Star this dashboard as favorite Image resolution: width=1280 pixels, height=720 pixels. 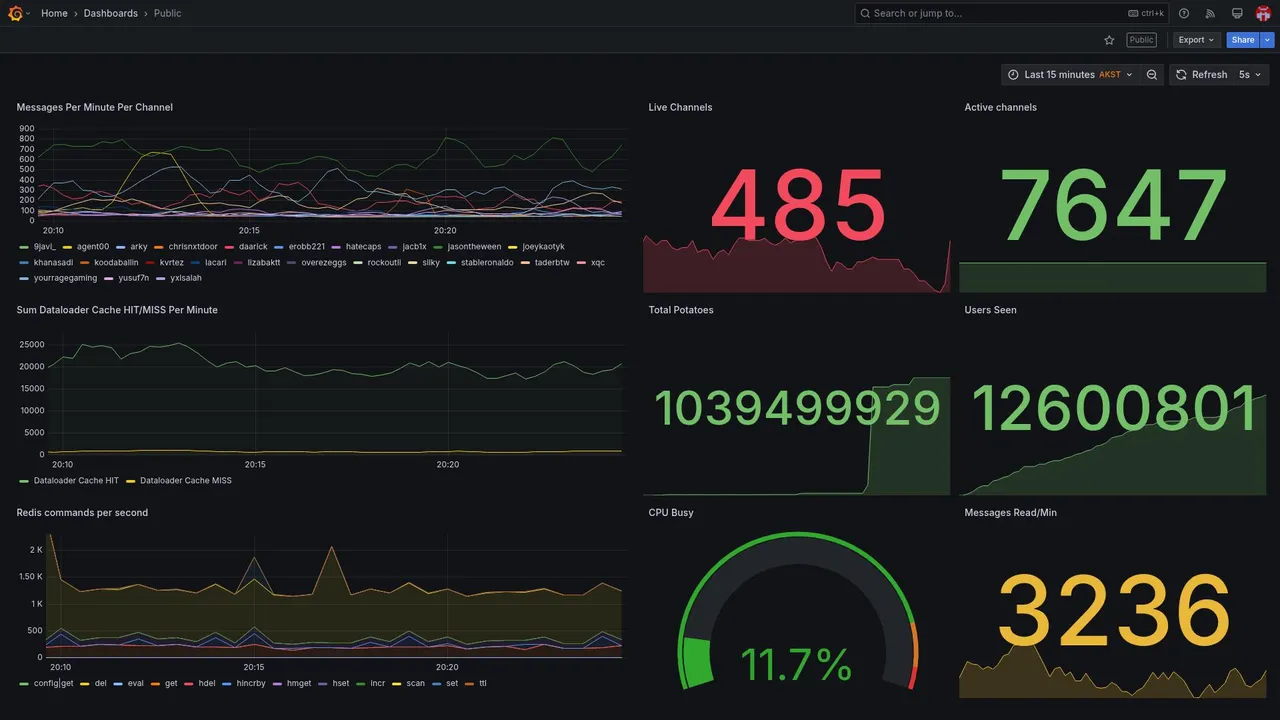click(1109, 40)
